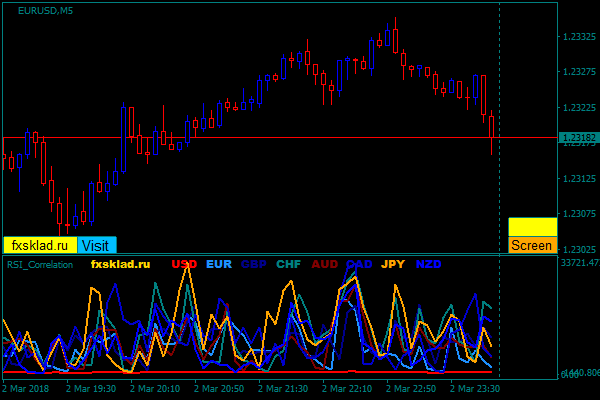Click the 1.23125 price axis label
This screenshot has width=600, height=400.
pyautogui.click(x=579, y=178)
